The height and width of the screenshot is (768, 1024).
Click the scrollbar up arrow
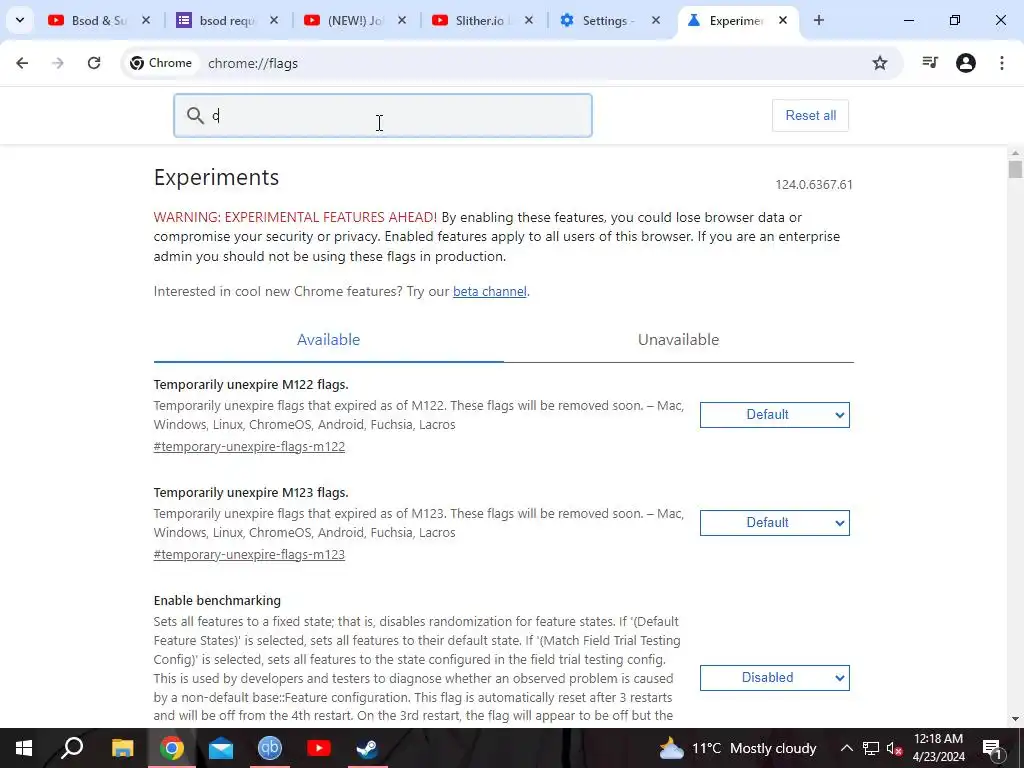1015,153
